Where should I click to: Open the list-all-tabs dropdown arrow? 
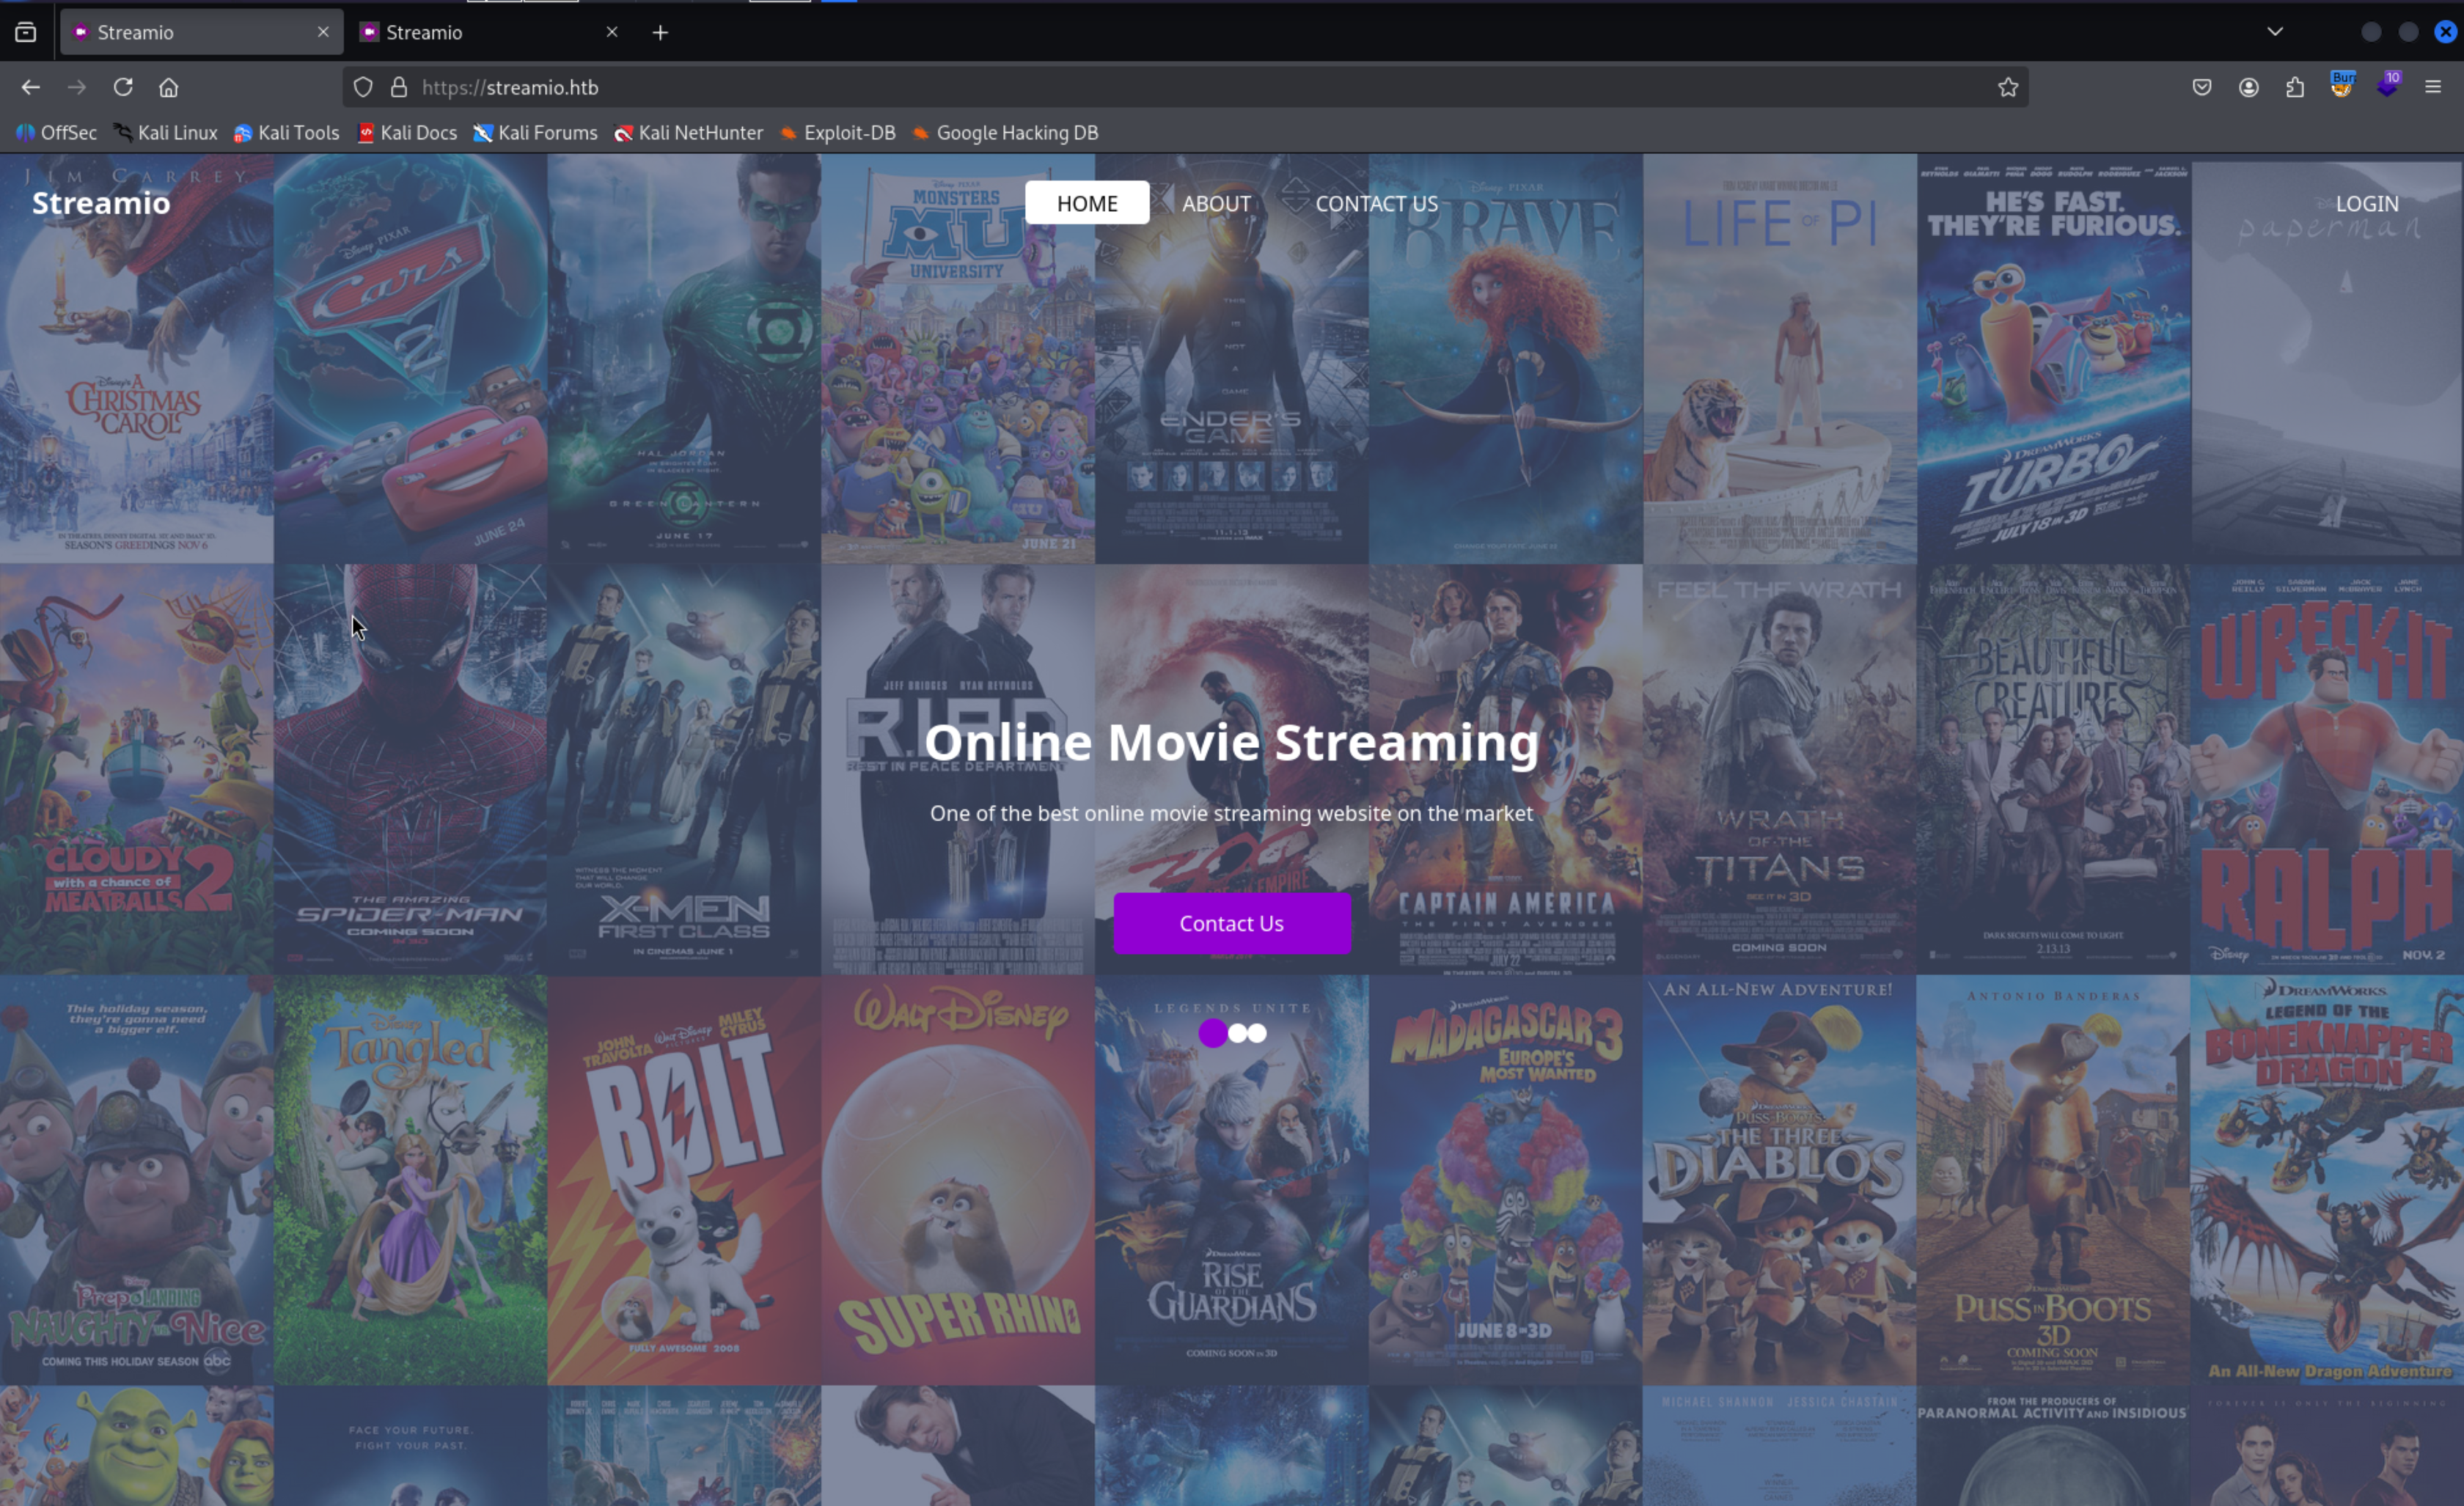tap(2274, 32)
